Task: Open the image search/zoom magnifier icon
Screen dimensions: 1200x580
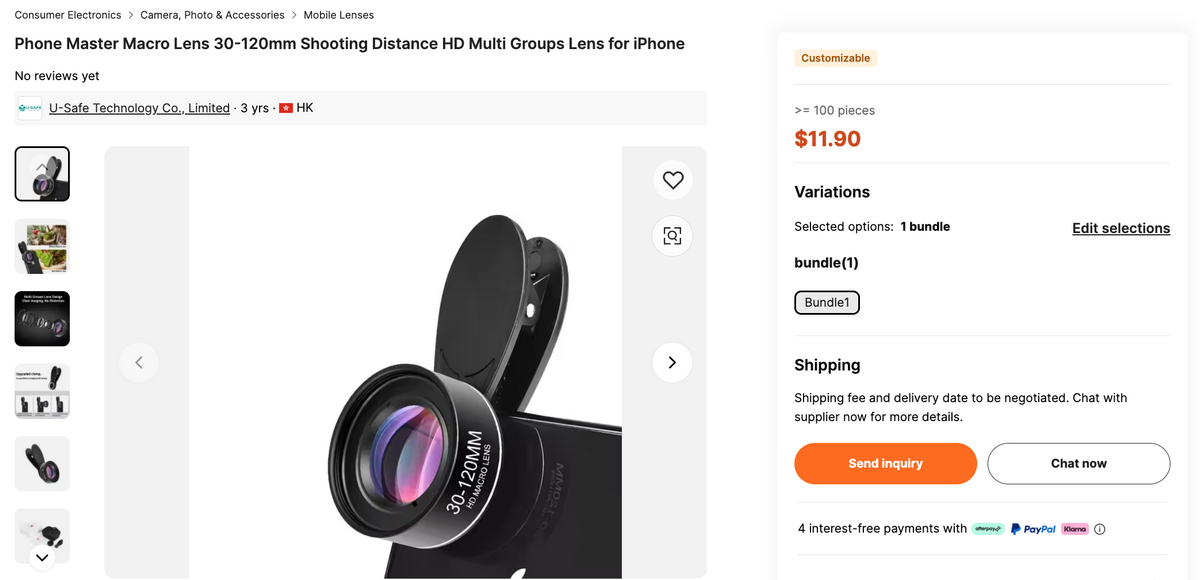Action: pyautogui.click(x=672, y=236)
